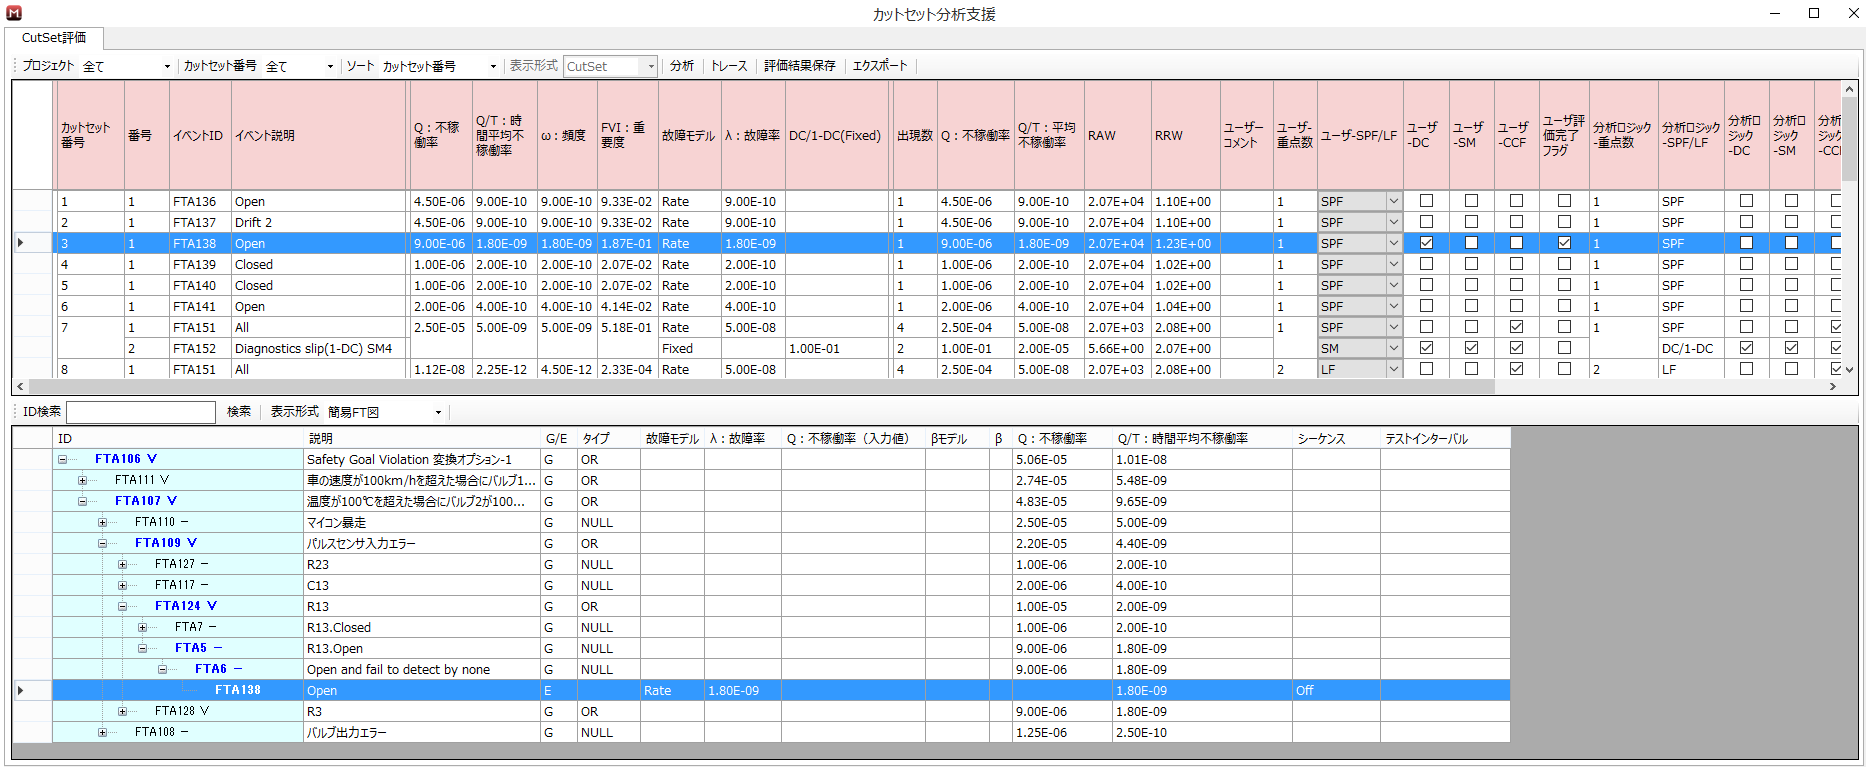The height and width of the screenshot is (771, 1870).
Task: Uncheck ユーザ-DC checkbox in FTA138 row
Action: [1426, 243]
